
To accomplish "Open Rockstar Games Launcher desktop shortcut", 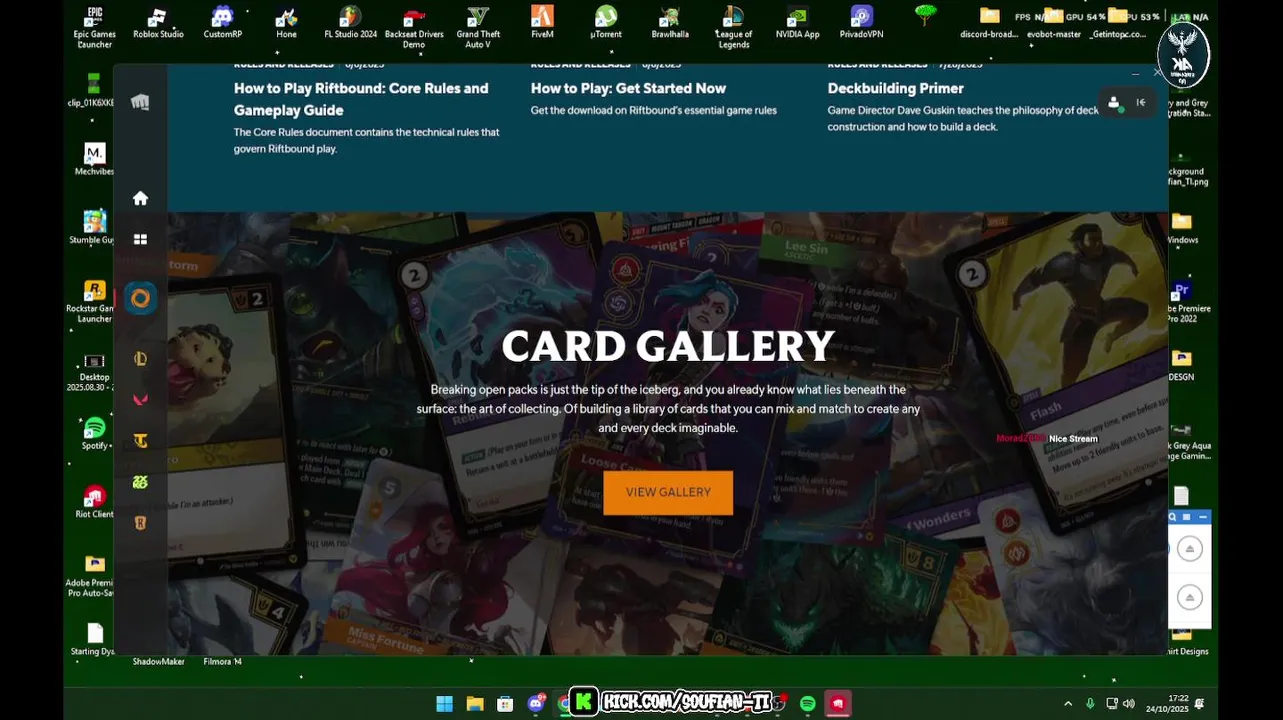I will 93,301.
